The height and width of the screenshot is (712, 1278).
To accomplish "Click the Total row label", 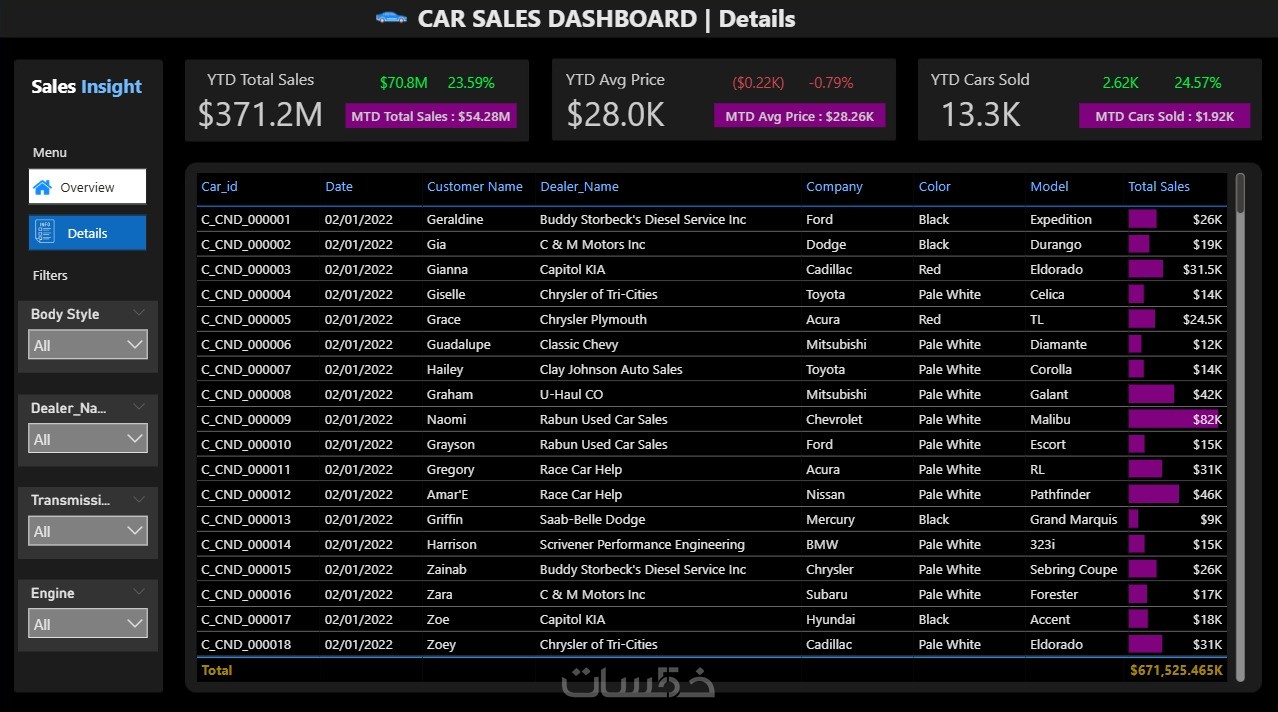I will click(x=217, y=670).
